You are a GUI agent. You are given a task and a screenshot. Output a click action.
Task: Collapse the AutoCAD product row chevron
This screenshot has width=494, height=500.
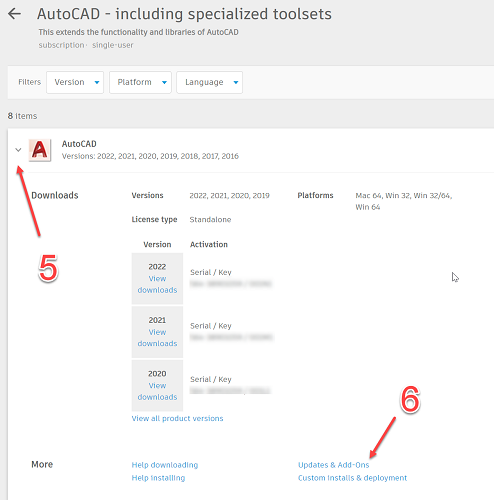[18, 150]
